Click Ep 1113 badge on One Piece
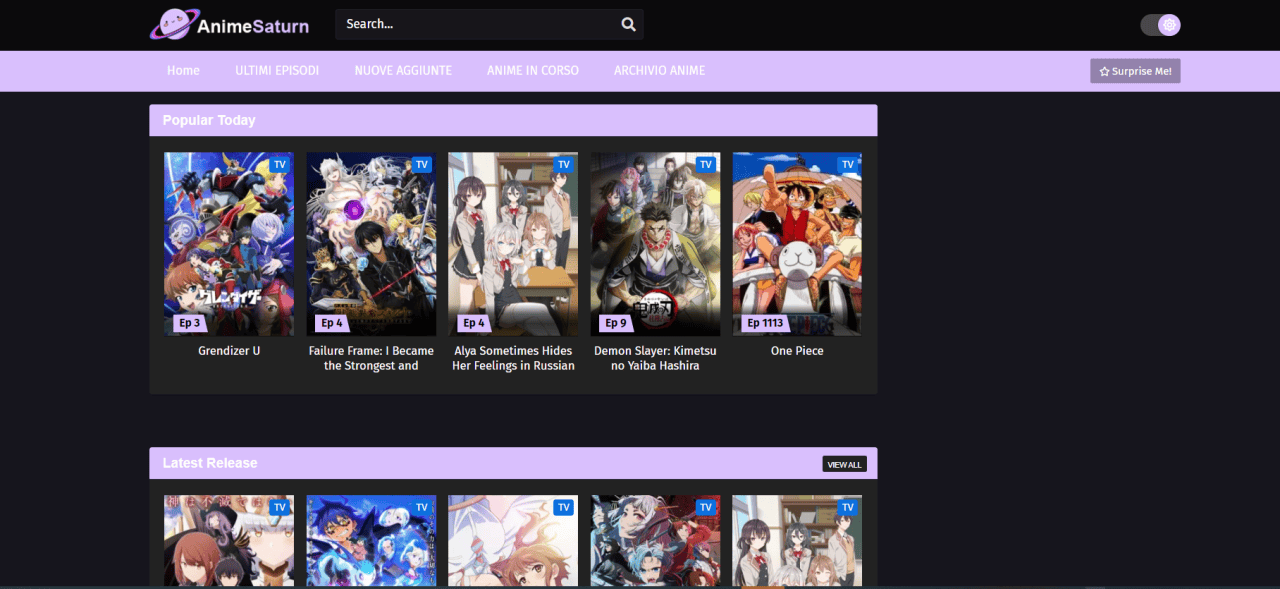 point(765,323)
